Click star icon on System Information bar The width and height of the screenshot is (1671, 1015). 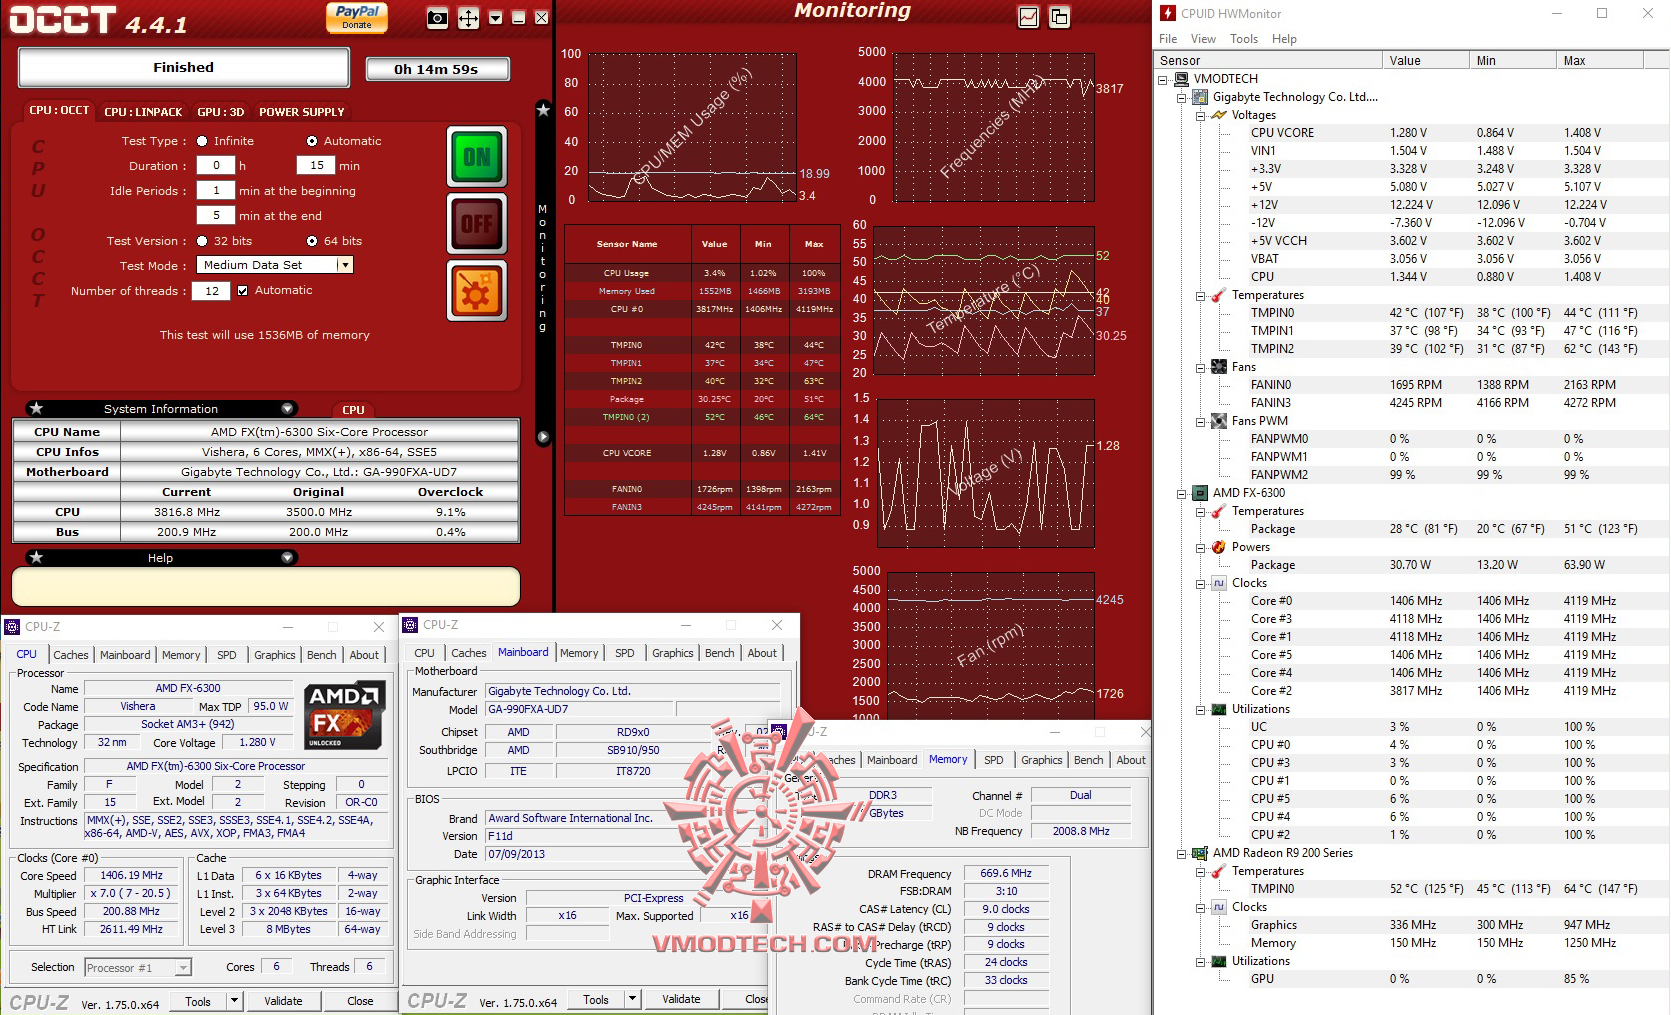pos(36,408)
